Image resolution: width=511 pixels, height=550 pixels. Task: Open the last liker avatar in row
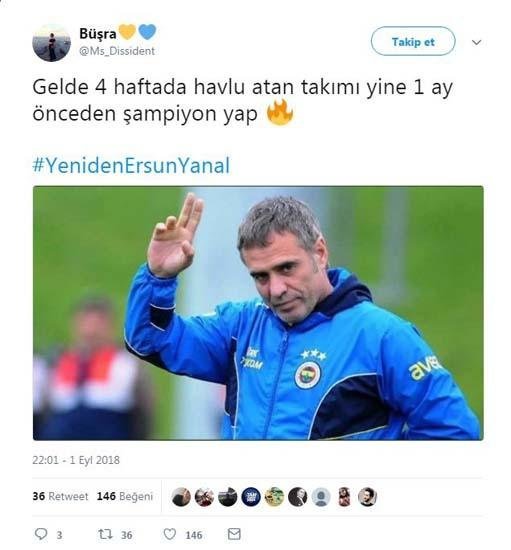(x=367, y=497)
